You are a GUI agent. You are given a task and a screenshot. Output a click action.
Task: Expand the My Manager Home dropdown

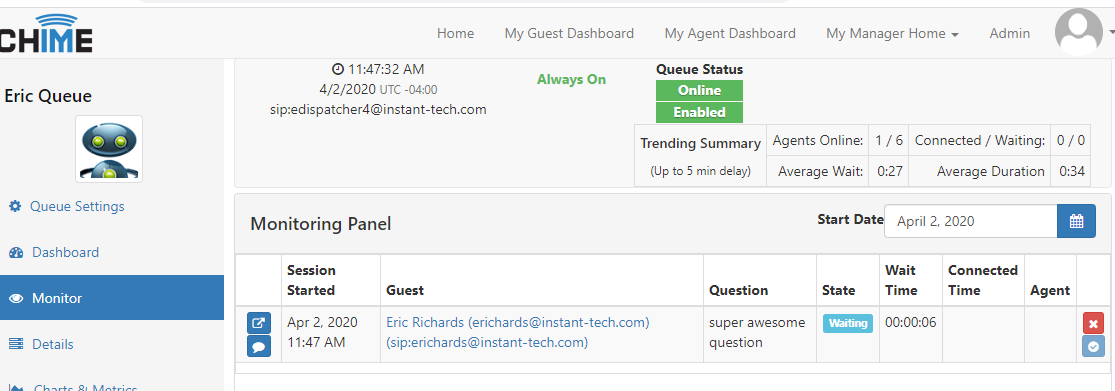coord(892,33)
